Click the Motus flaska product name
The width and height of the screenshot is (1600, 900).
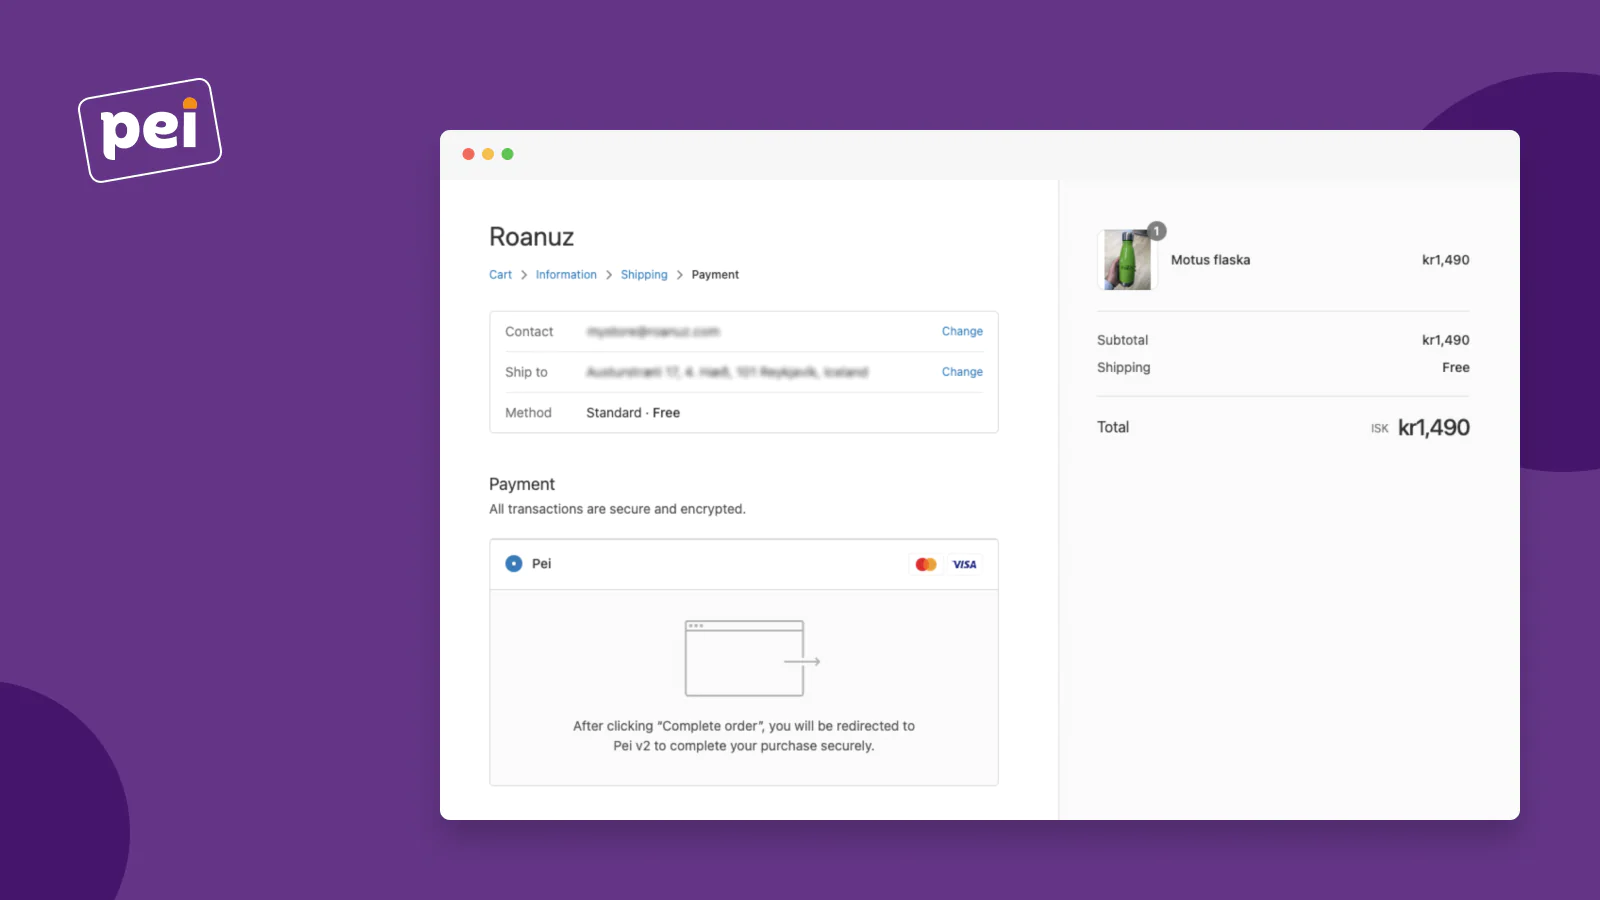point(1210,260)
